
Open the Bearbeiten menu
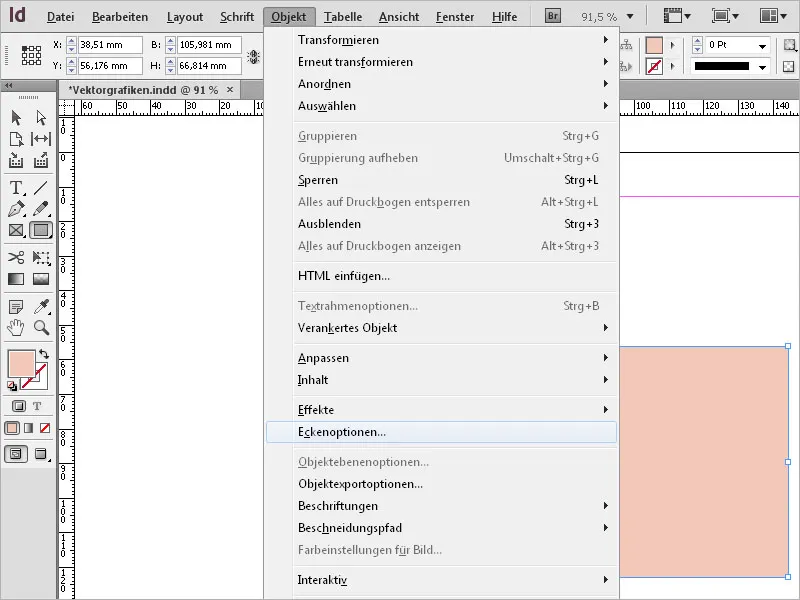click(120, 17)
